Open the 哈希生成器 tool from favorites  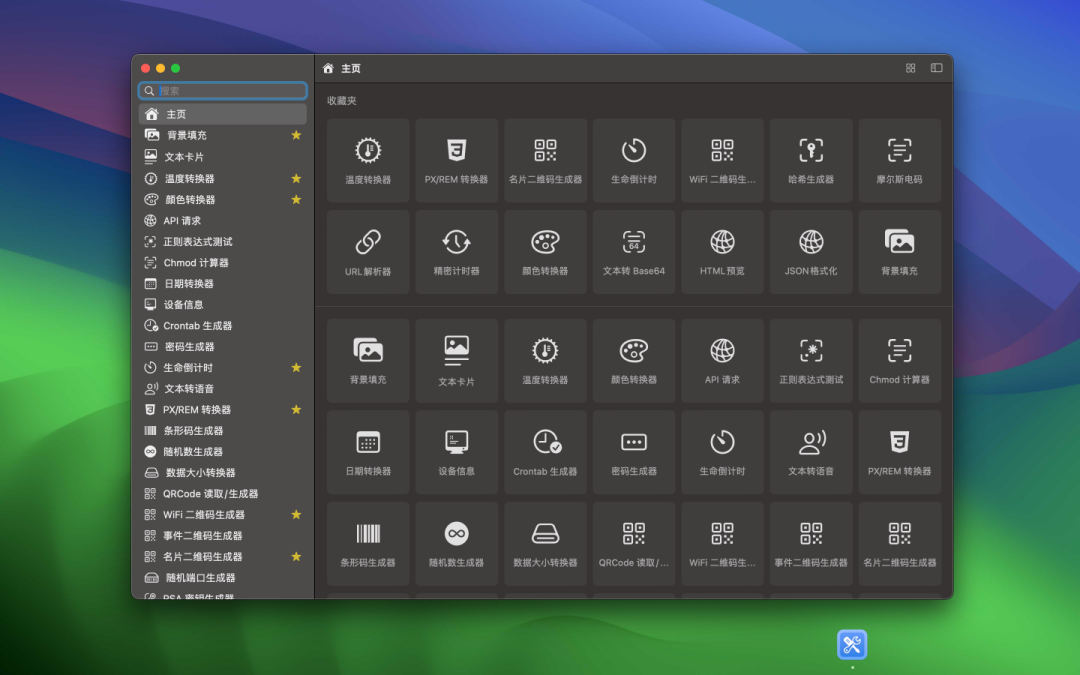[810, 160]
